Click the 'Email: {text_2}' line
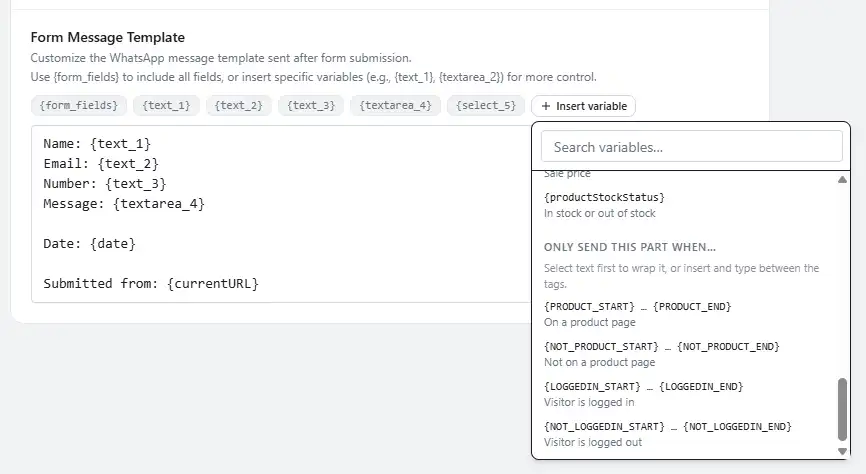Viewport: 866px width, 474px height. 101,164
